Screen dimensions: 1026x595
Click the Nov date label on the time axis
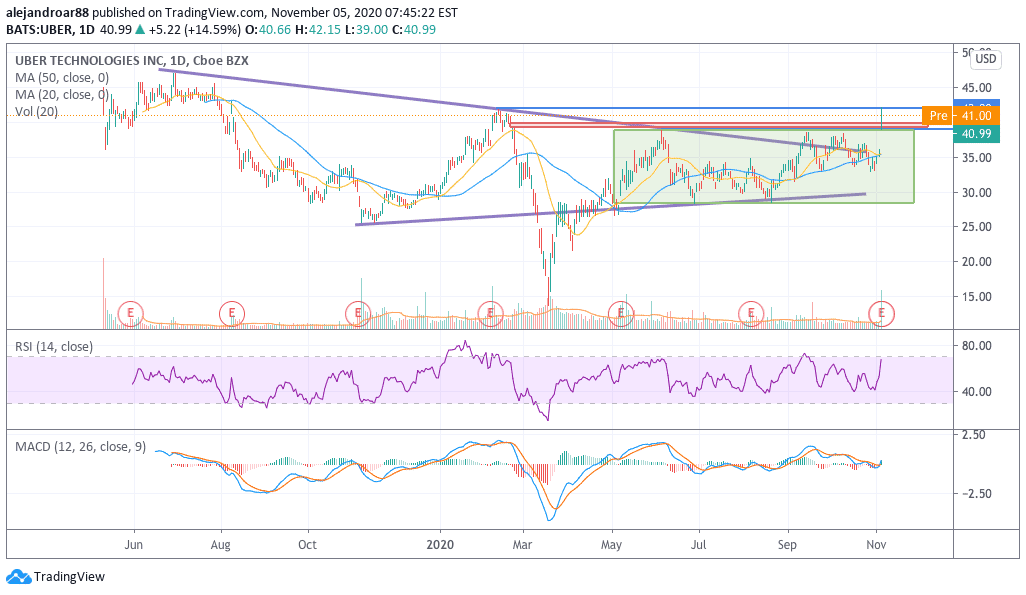click(x=876, y=545)
